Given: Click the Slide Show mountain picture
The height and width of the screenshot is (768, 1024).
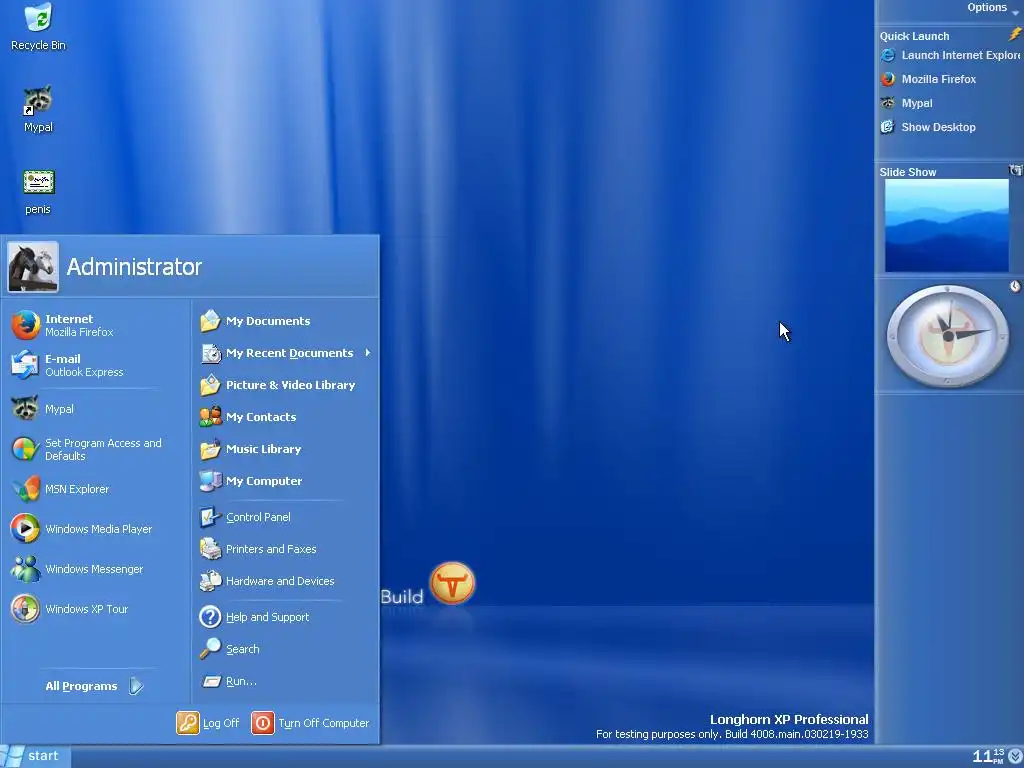Looking at the screenshot, I should tap(946, 226).
